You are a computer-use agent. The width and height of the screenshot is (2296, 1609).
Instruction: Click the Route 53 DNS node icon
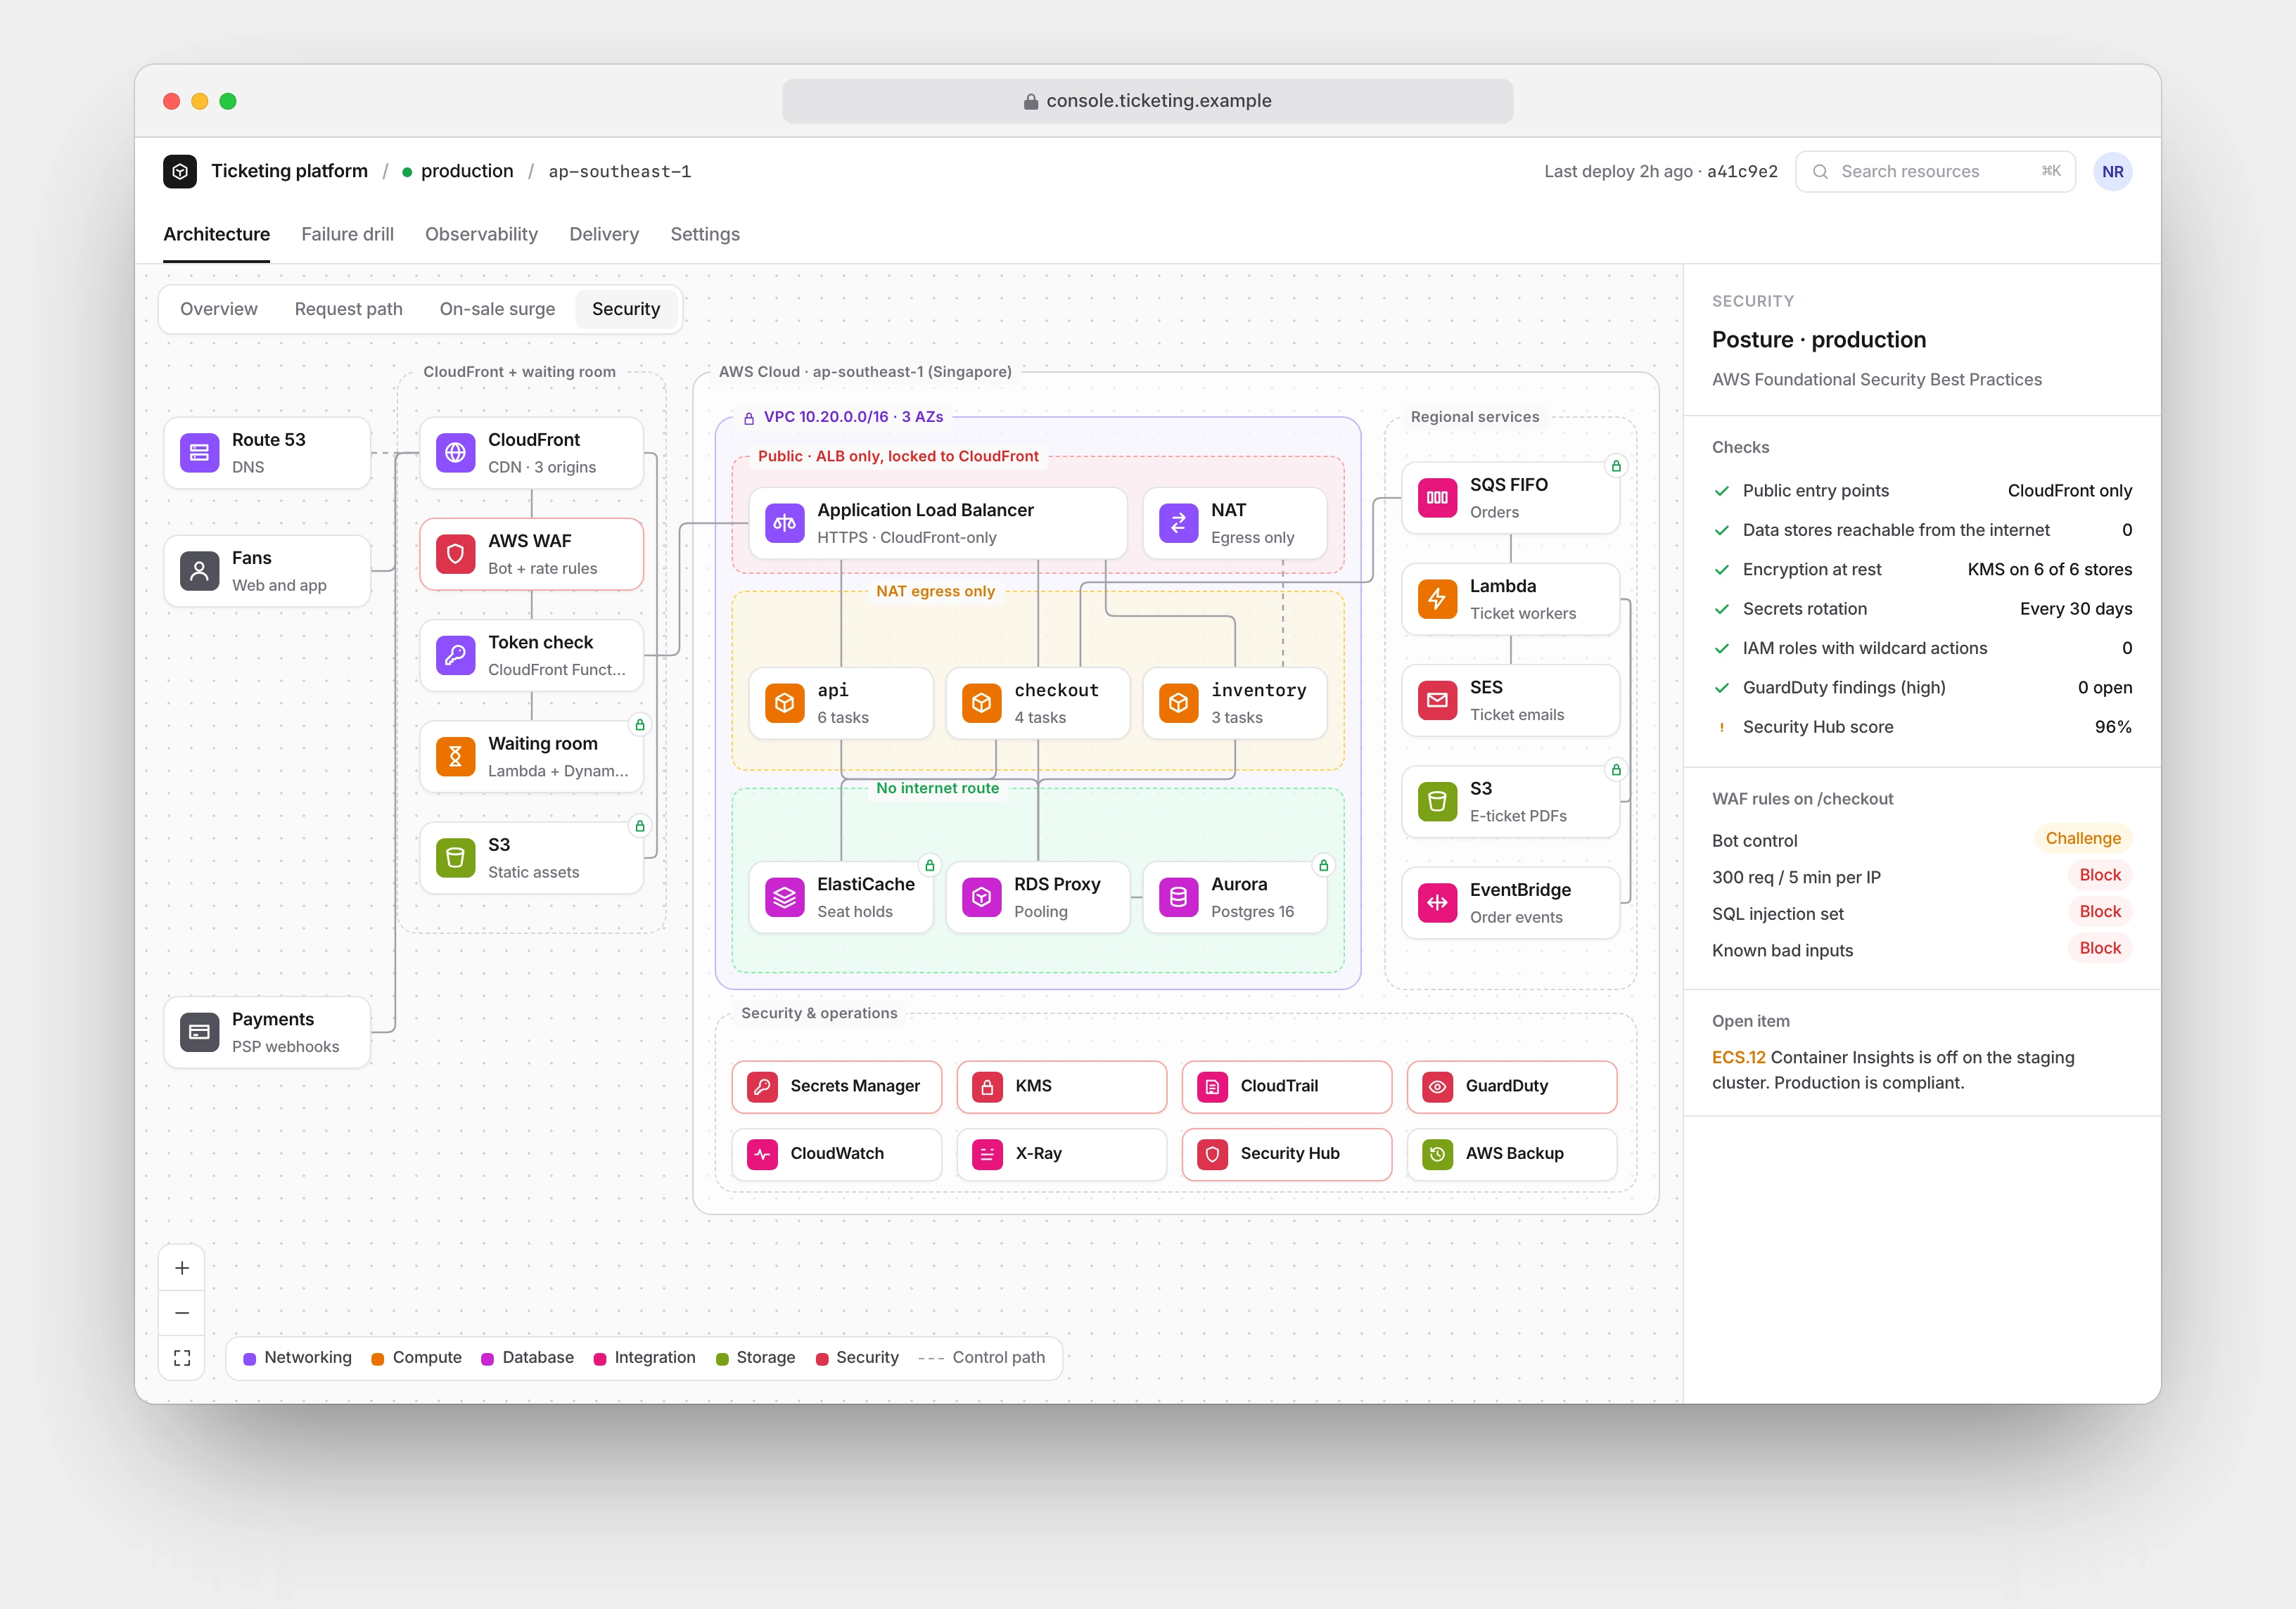(x=199, y=452)
